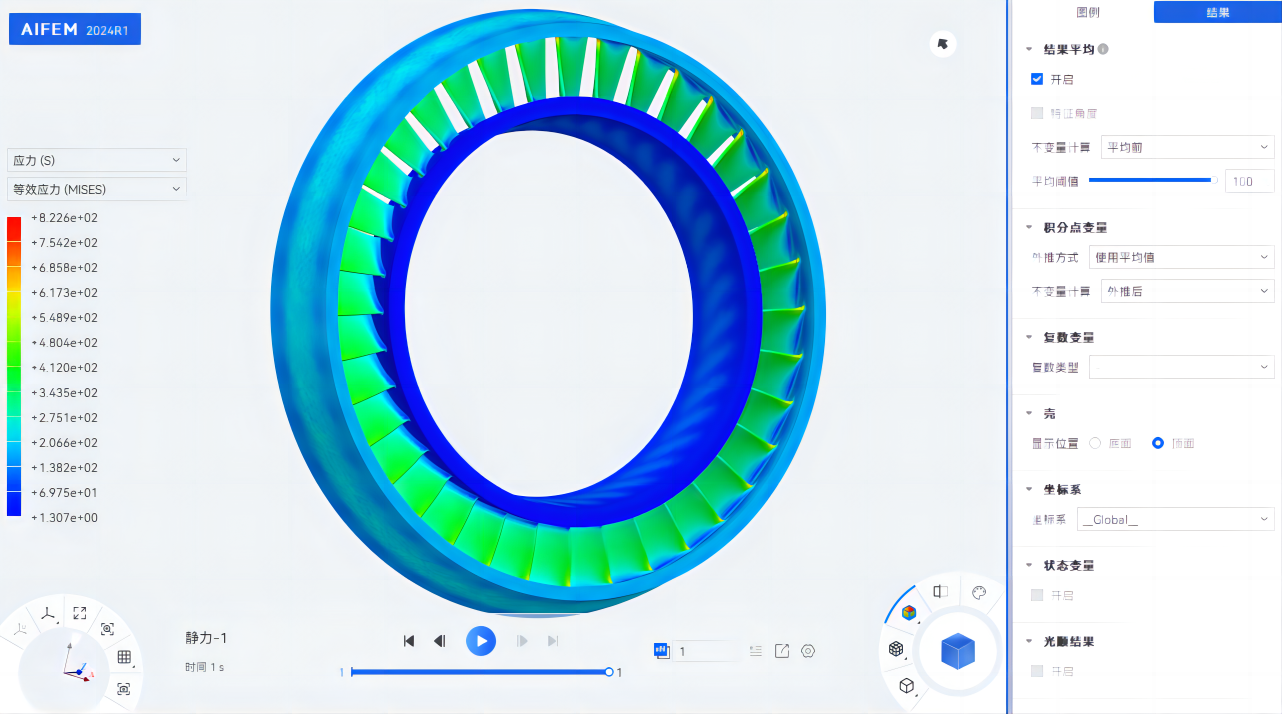This screenshot has height=714, width=1282.
Task: Click the frame number input field
Action: click(704, 651)
